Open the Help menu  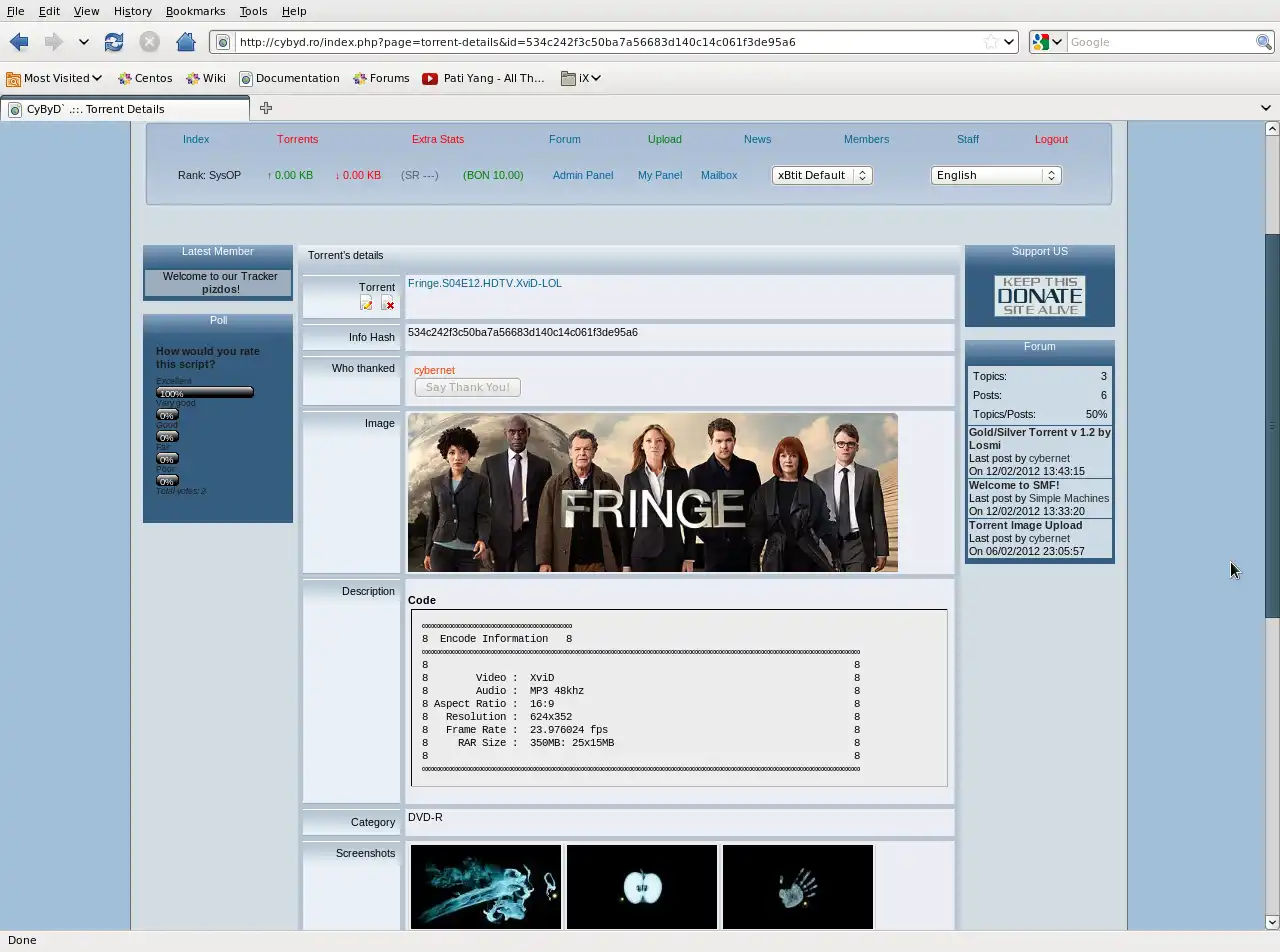(294, 11)
